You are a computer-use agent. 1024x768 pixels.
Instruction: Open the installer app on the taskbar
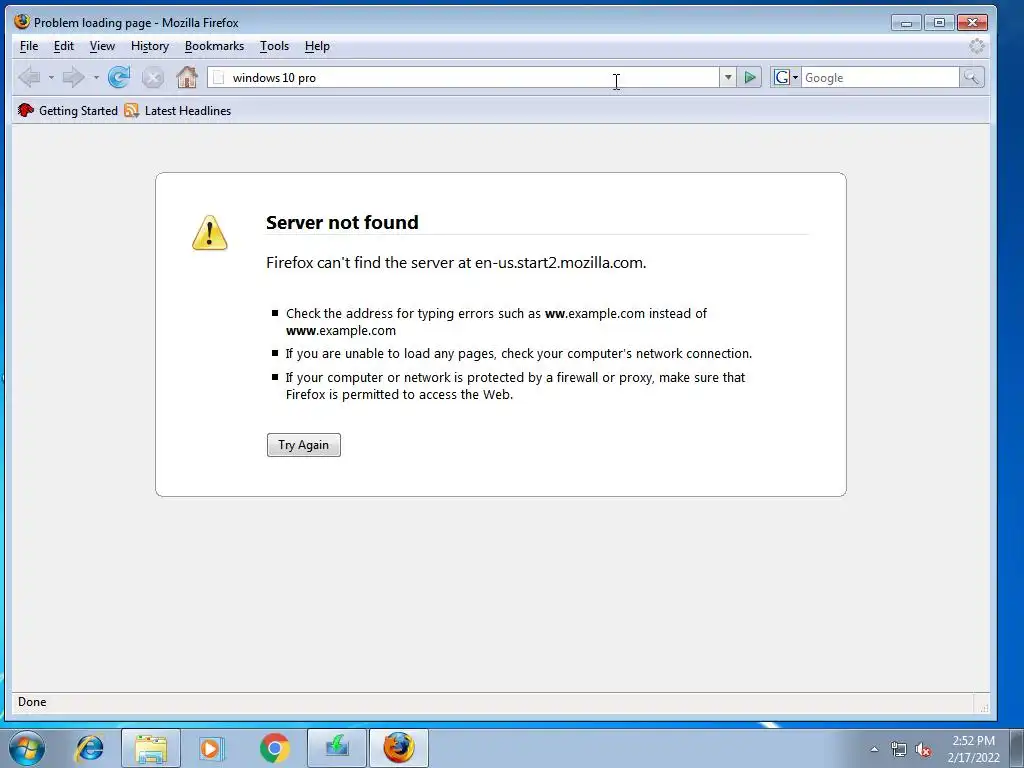click(x=337, y=748)
